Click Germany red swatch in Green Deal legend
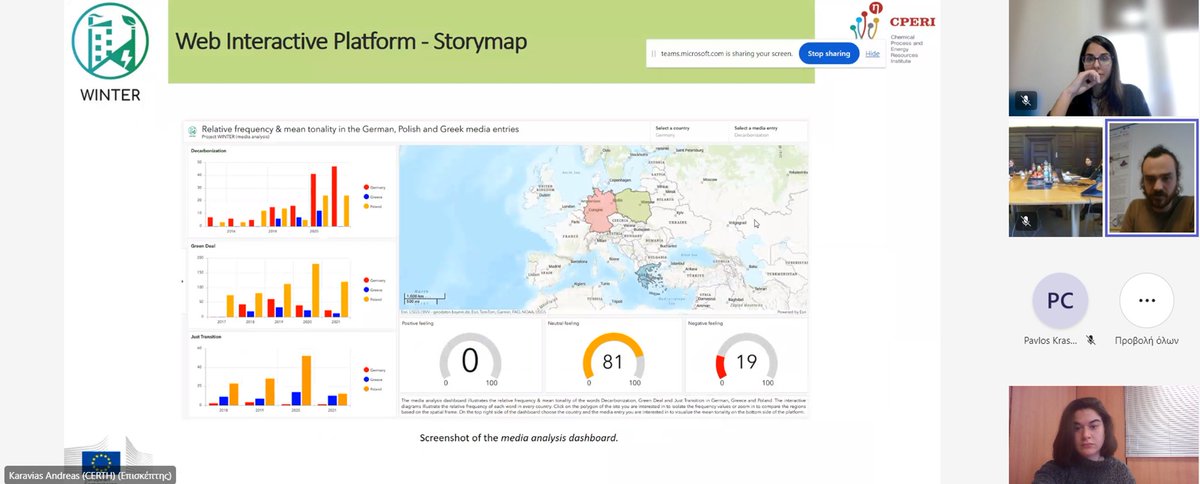Image resolution: width=1200 pixels, height=484 pixels. click(x=366, y=280)
